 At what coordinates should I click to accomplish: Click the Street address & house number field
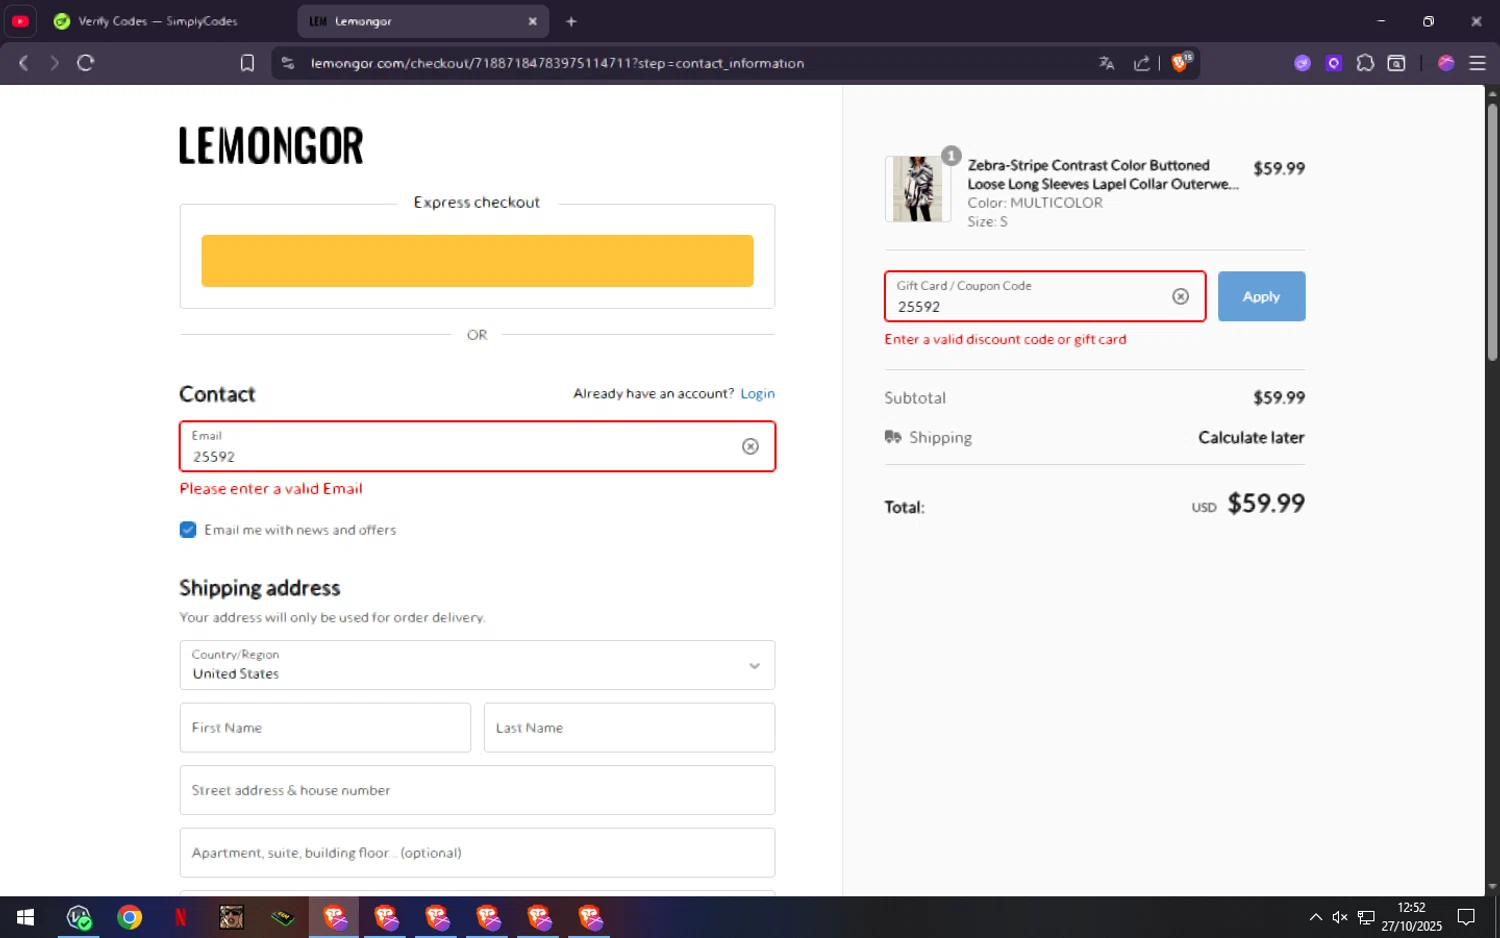click(477, 790)
